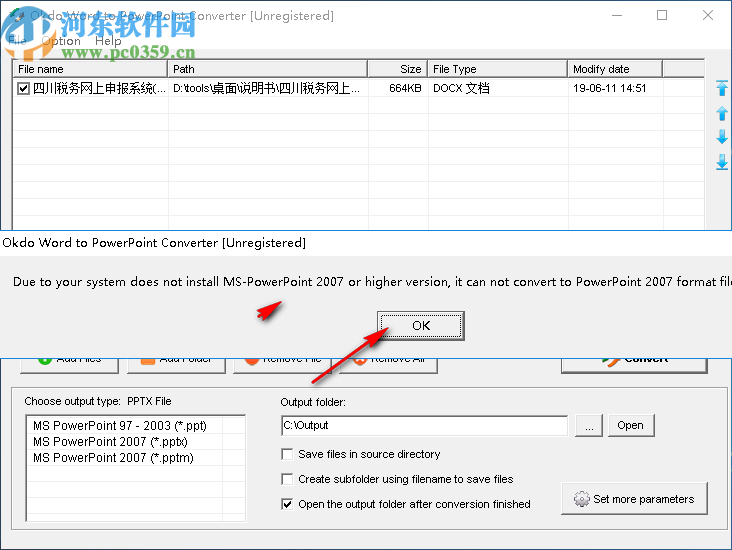Viewport: 732px width, 550px height.
Task: Move file to top arrow icon
Action: [x=722, y=88]
